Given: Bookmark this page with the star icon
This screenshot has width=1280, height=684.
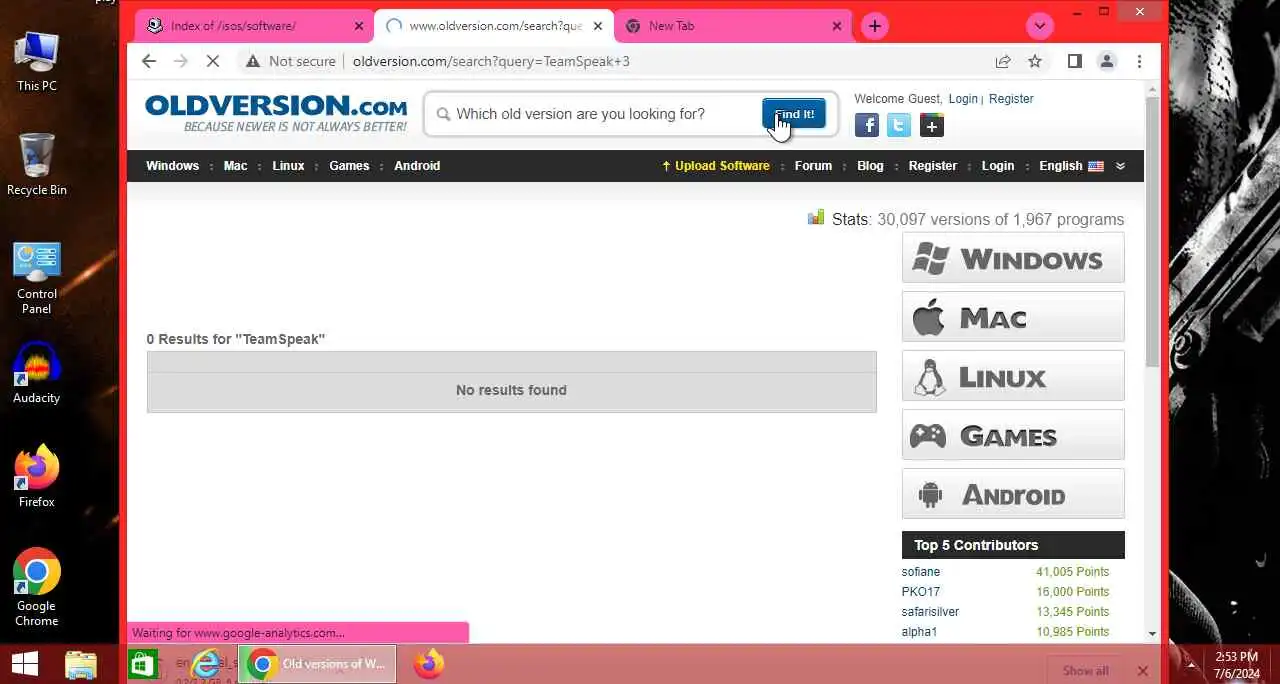Looking at the screenshot, I should tap(1035, 61).
